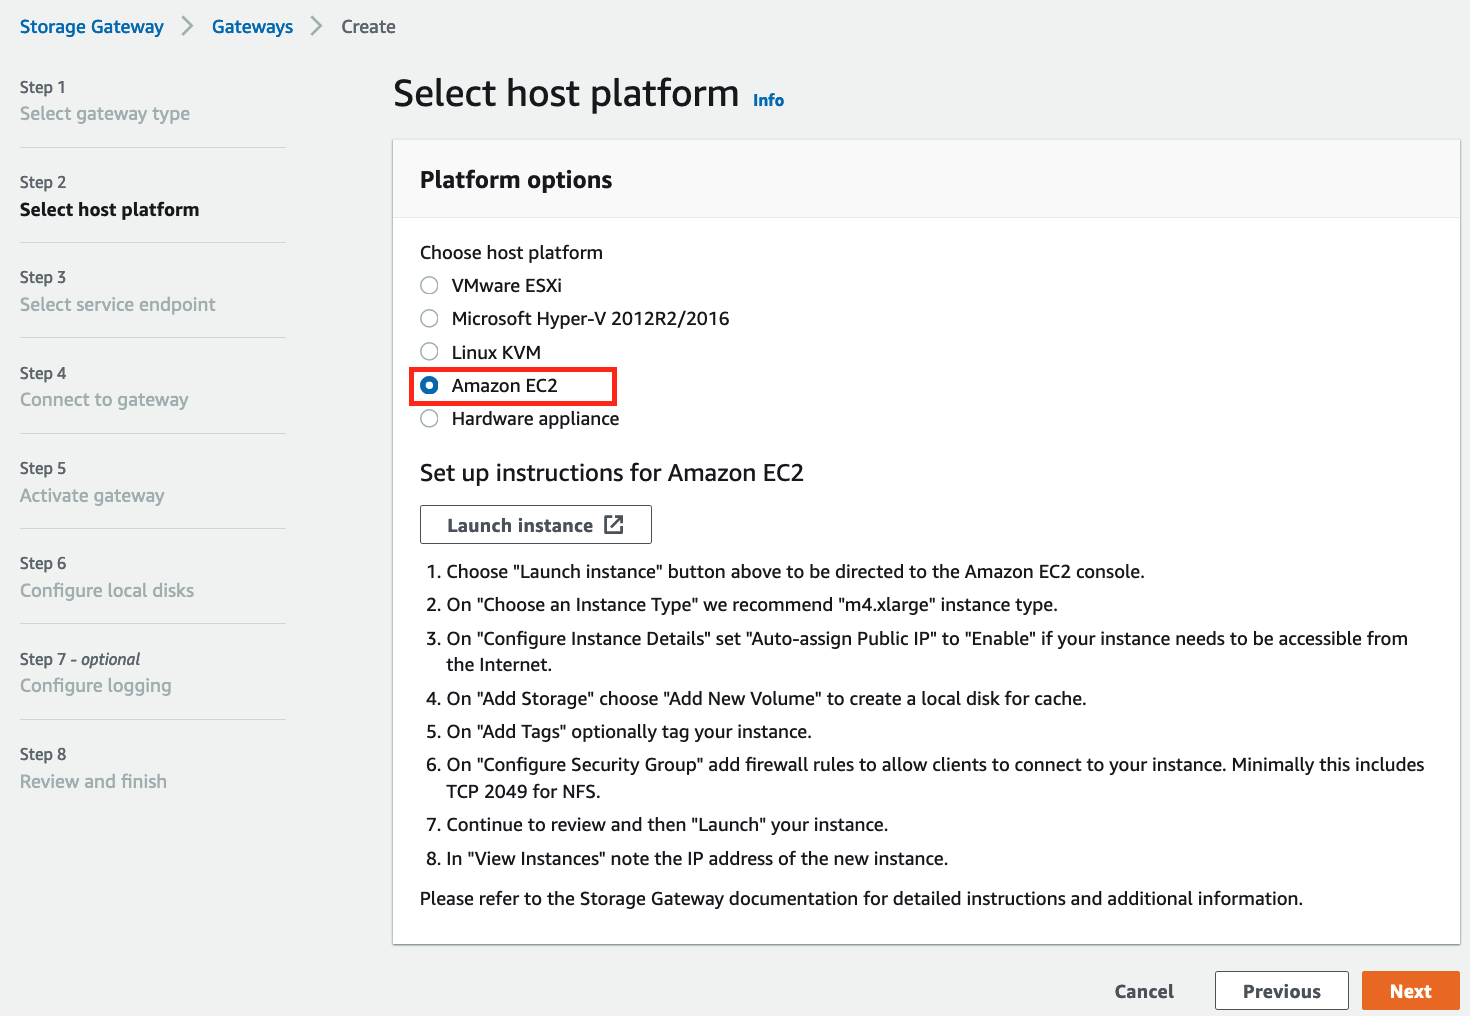The image size is (1470, 1016).
Task: Open Step 7 Configure logging
Action: (x=96, y=686)
